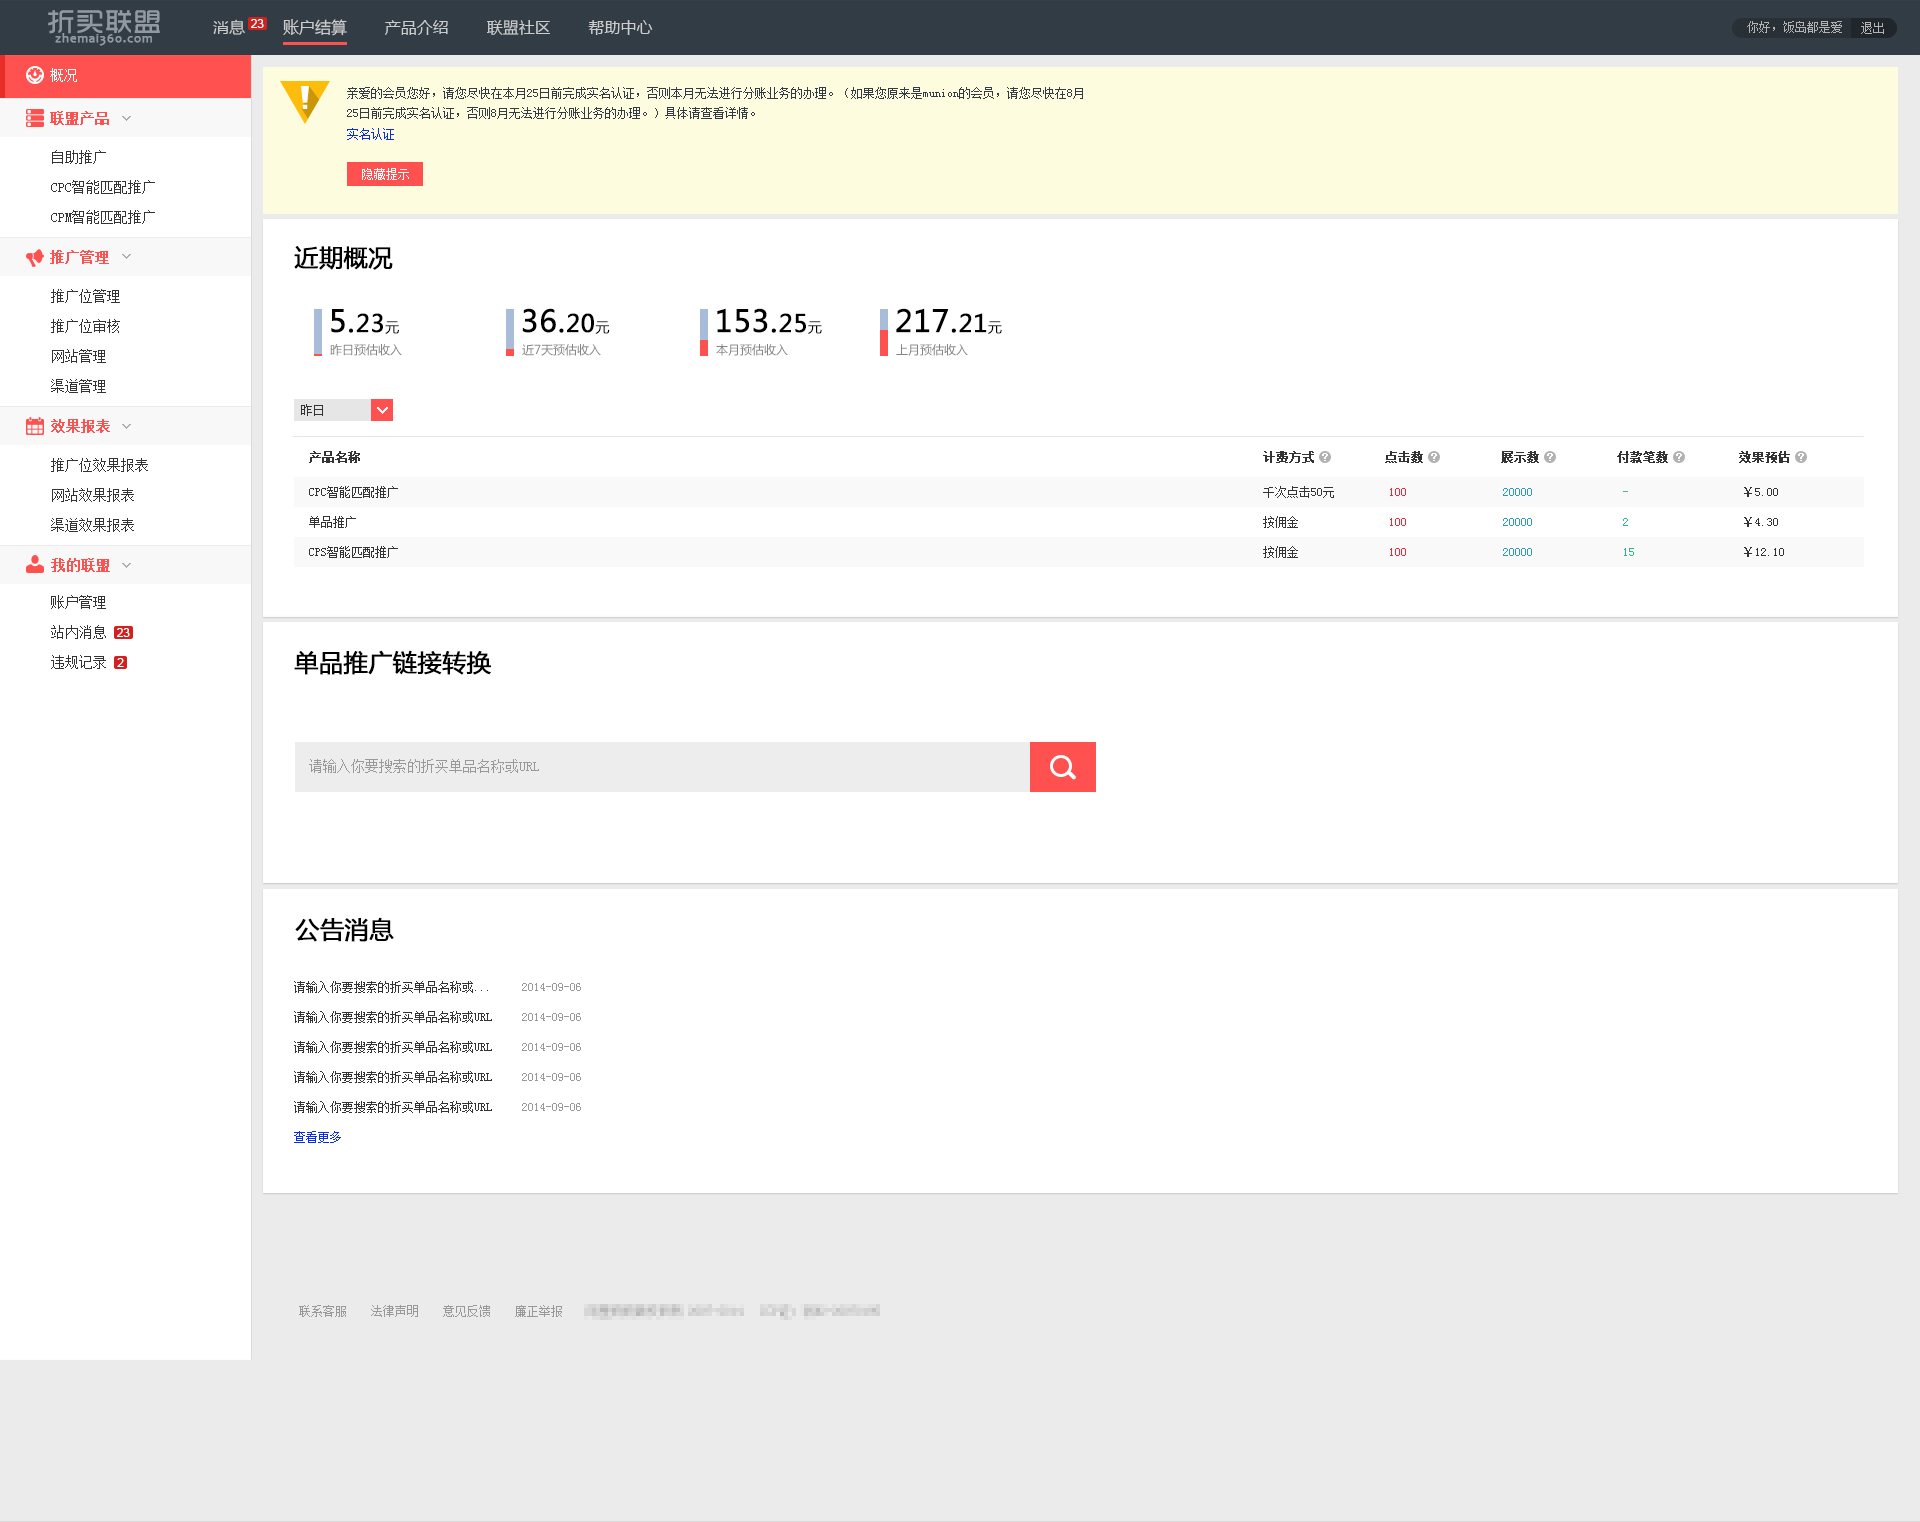Image resolution: width=1920 pixels, height=1522 pixels.
Task: Click the help icon next to 计费方式
Action: (1325, 457)
